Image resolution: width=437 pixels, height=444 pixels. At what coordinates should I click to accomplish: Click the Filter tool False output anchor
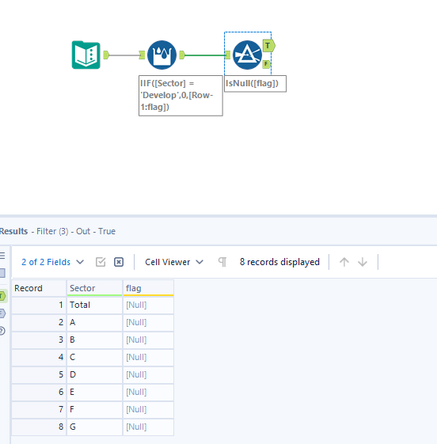(x=266, y=64)
